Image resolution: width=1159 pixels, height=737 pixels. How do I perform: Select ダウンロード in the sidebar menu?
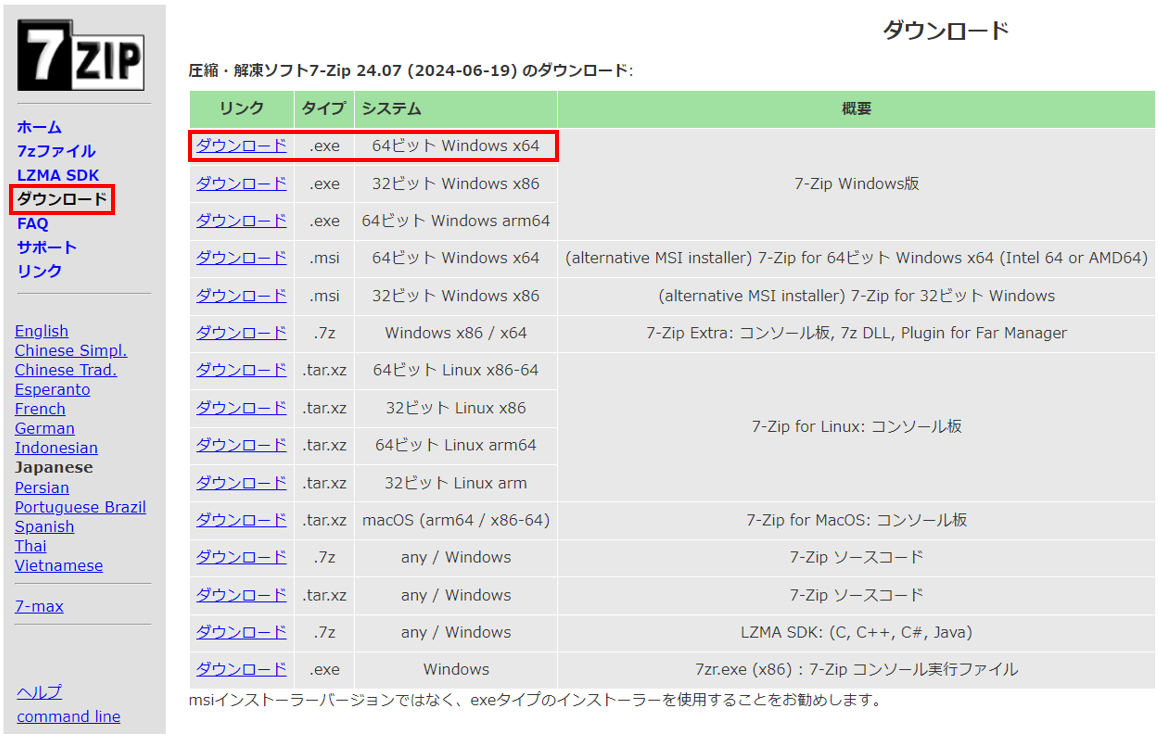coord(62,199)
